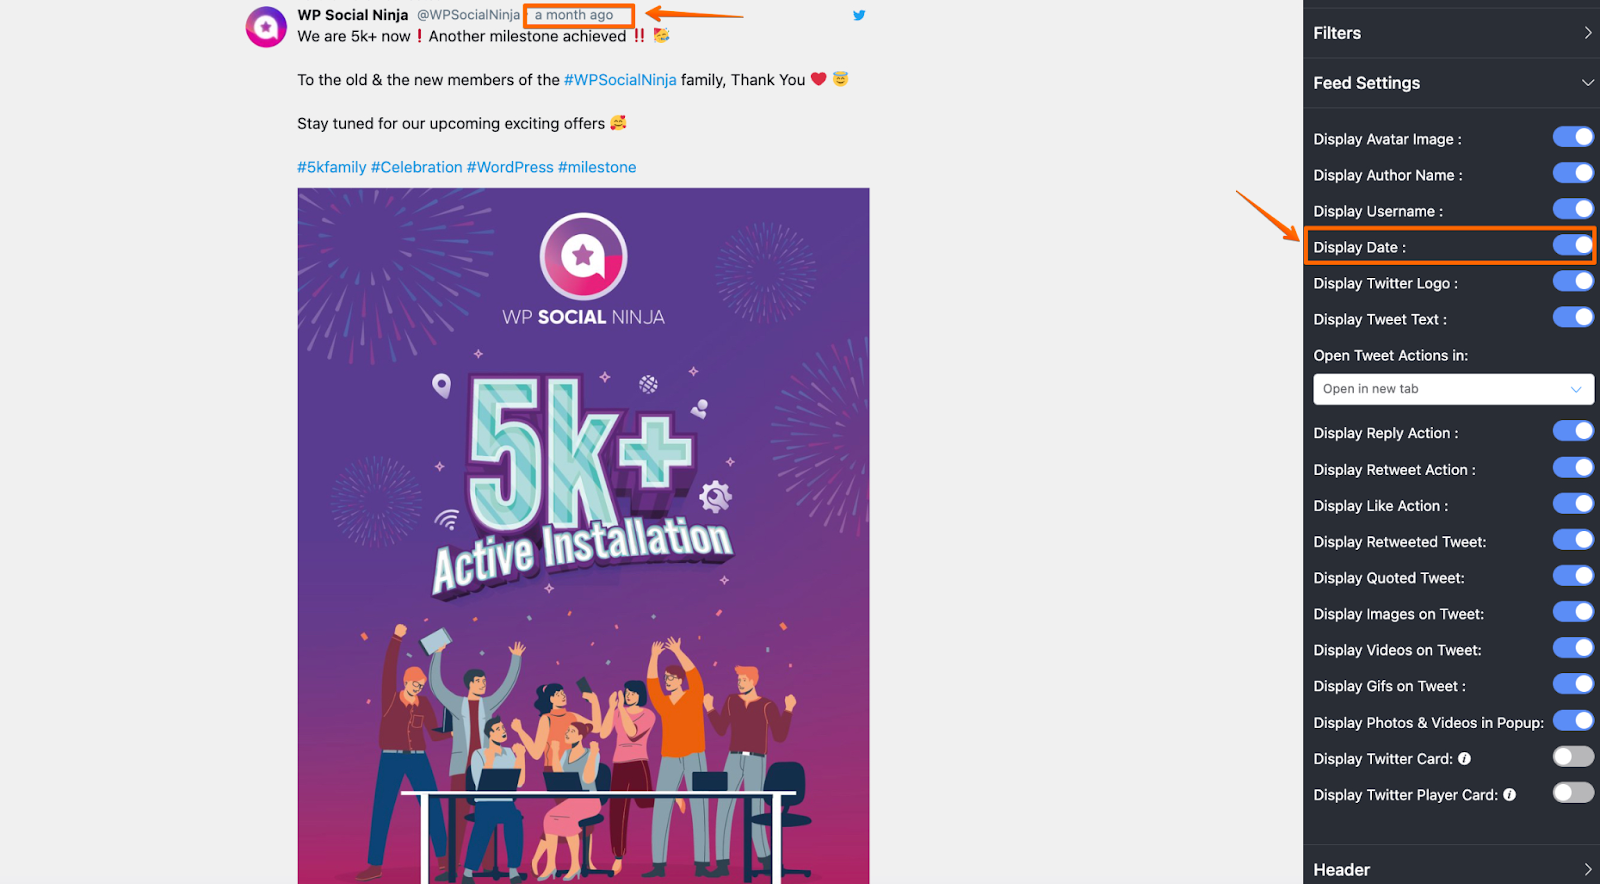Disable Display Images on Tweet switch
The height and width of the screenshot is (884, 1600).
point(1573,612)
